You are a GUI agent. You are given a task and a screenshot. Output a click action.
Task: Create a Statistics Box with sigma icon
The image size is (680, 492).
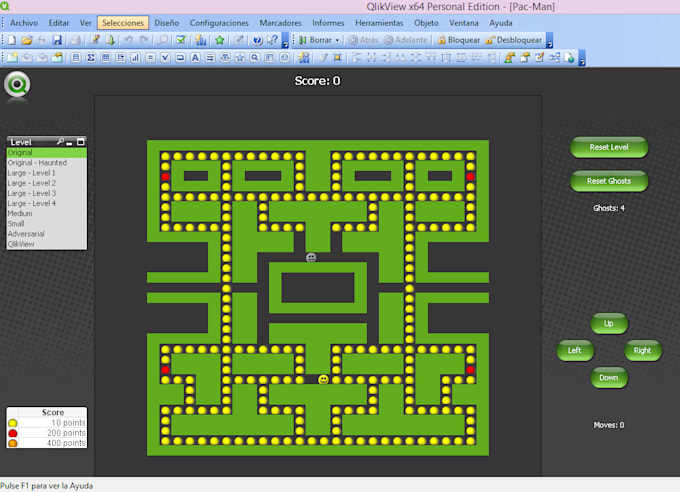point(91,57)
